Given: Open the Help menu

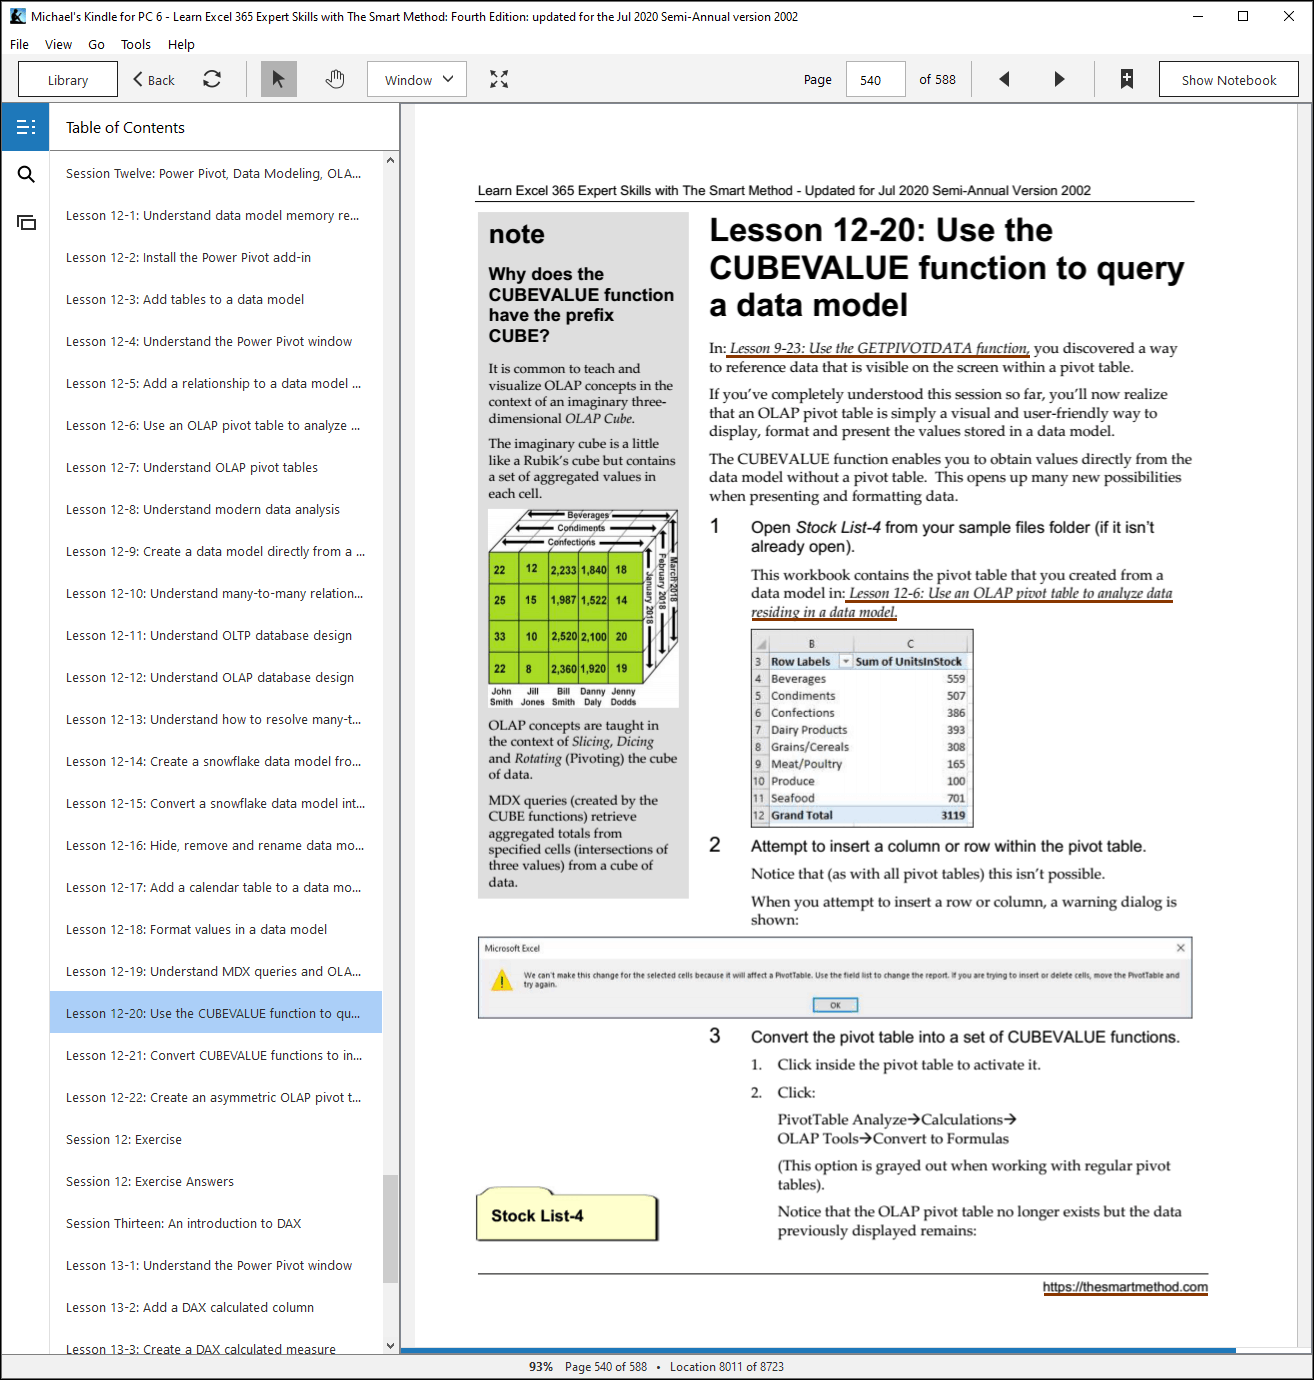Looking at the screenshot, I should [x=181, y=44].
